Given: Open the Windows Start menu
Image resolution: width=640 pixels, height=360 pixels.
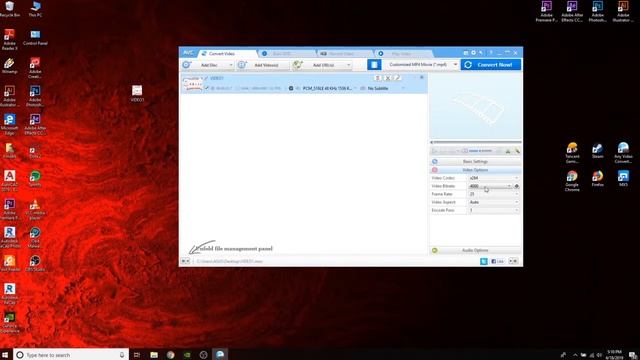Looking at the screenshot, I should click(5, 355).
